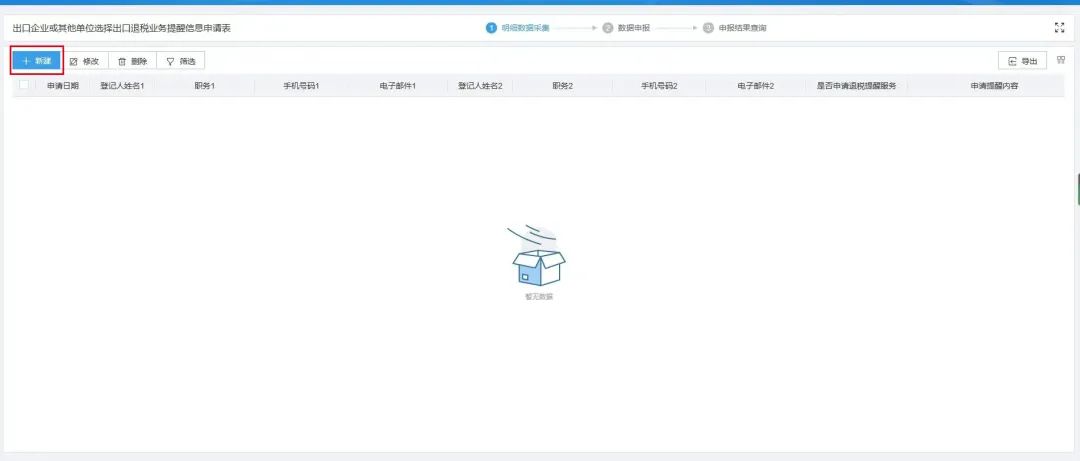Viewport: 1080px width, 461px height.
Task: Open column settings icon beside 导出
Action: tap(1061, 60)
